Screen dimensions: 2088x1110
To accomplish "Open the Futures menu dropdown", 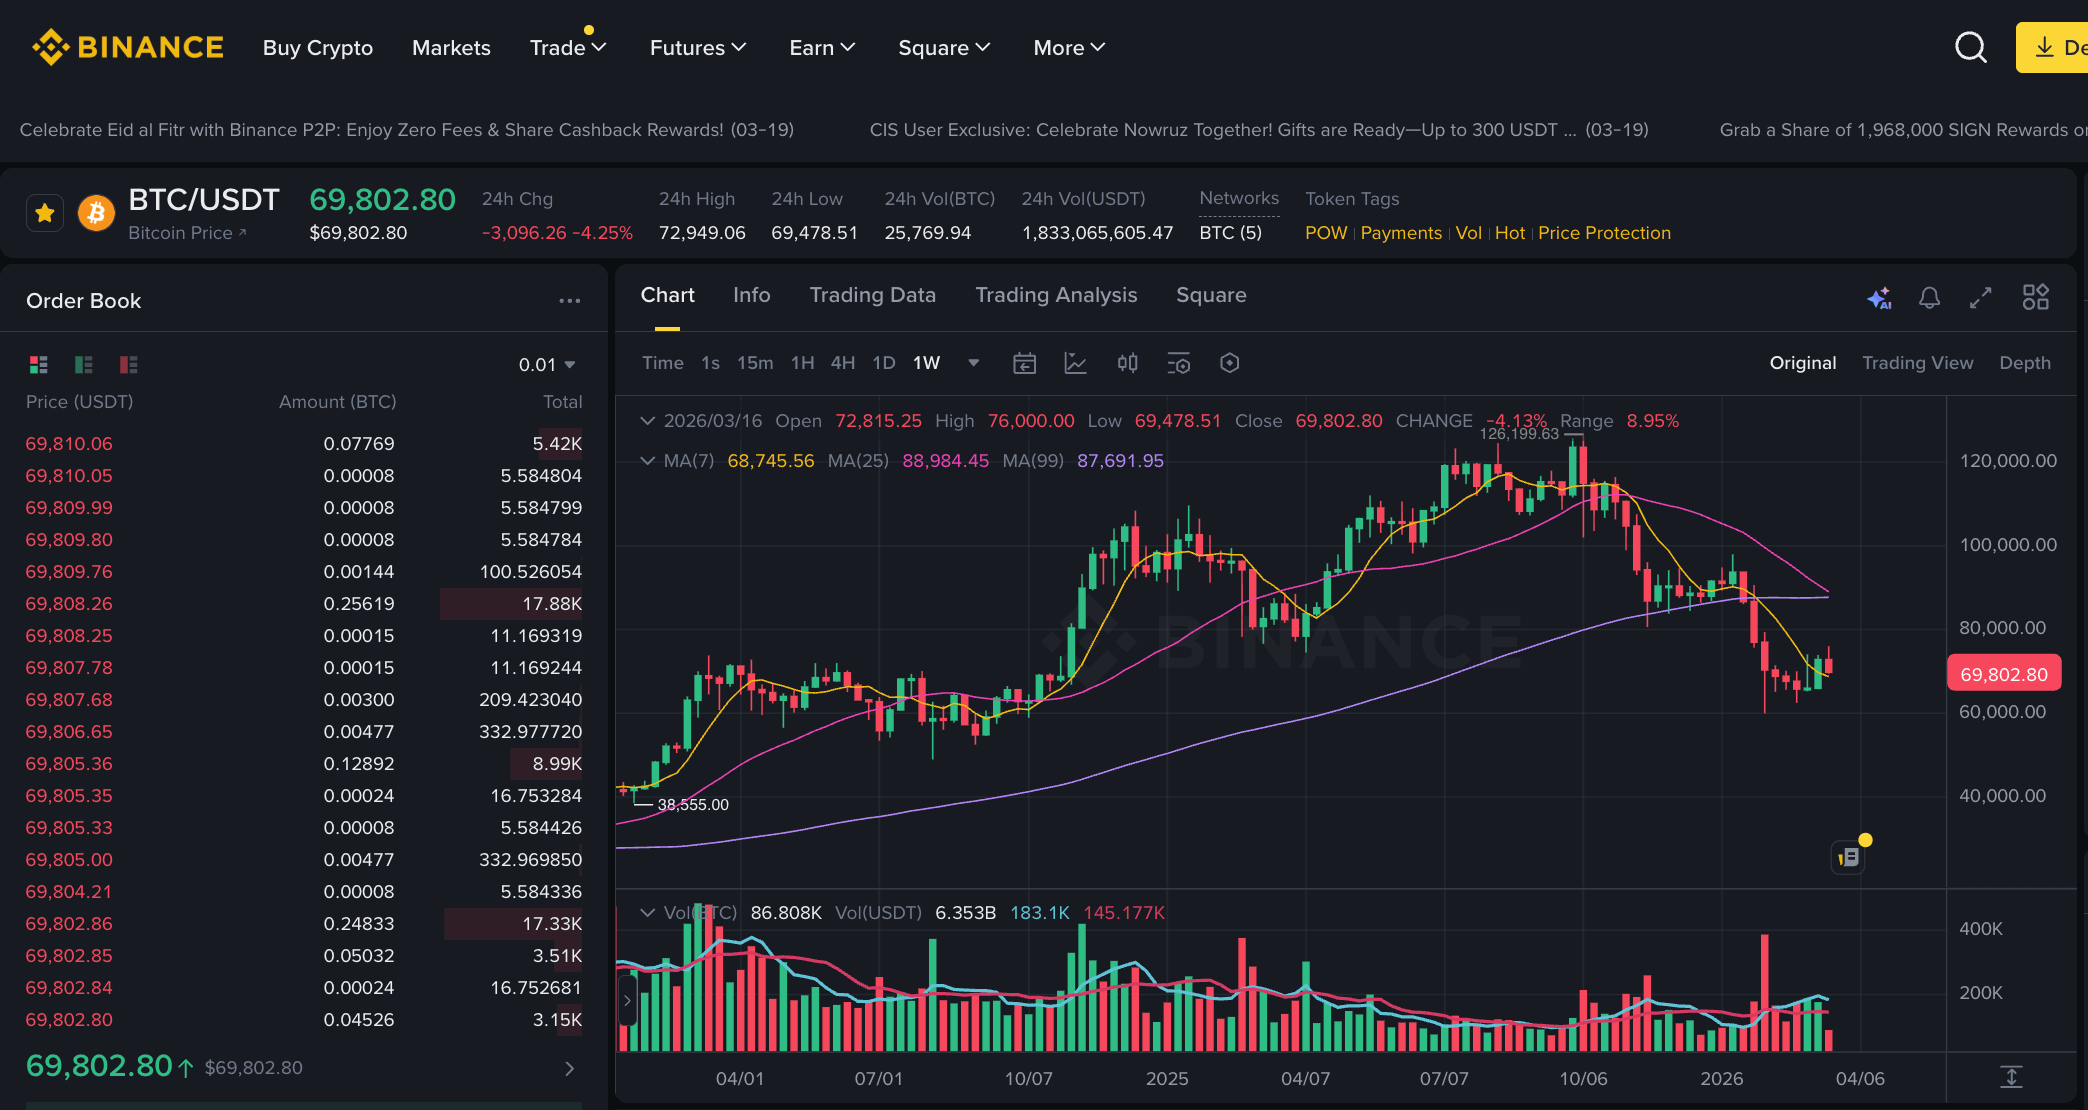I will click(697, 48).
